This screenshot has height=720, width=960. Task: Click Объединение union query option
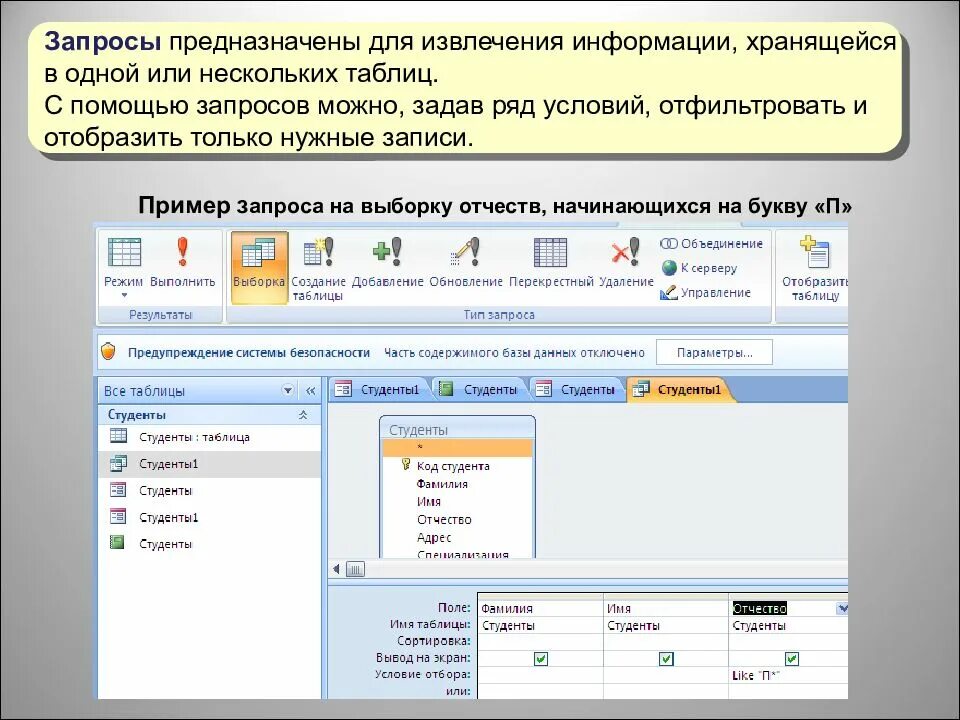pos(711,244)
